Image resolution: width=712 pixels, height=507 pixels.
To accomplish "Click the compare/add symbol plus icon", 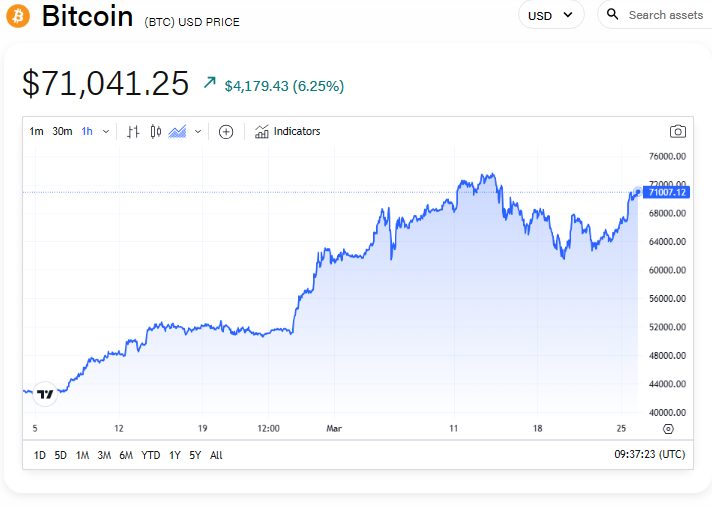I will coord(226,131).
